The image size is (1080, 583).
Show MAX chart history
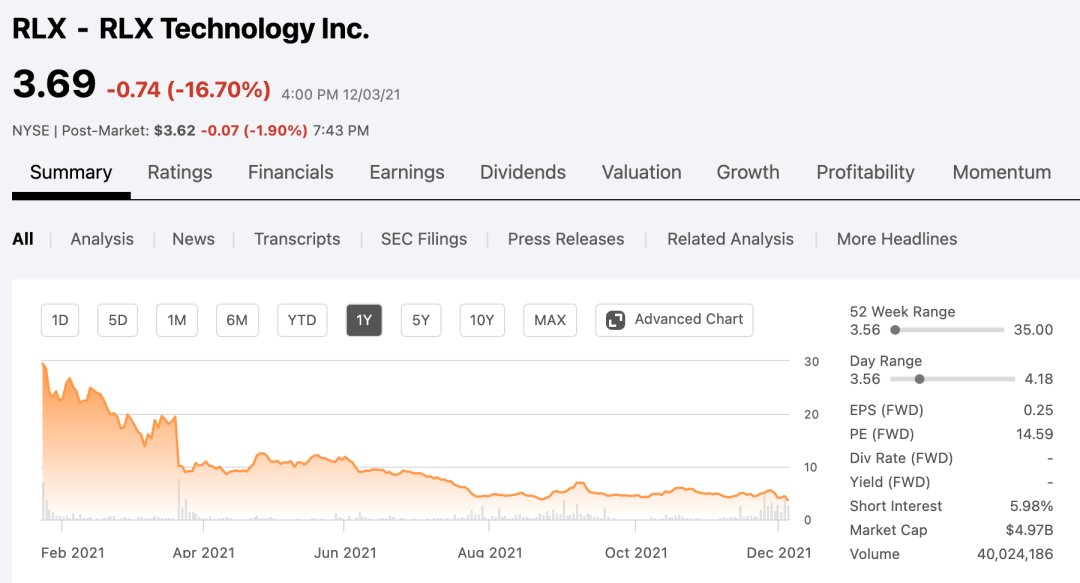coord(550,320)
